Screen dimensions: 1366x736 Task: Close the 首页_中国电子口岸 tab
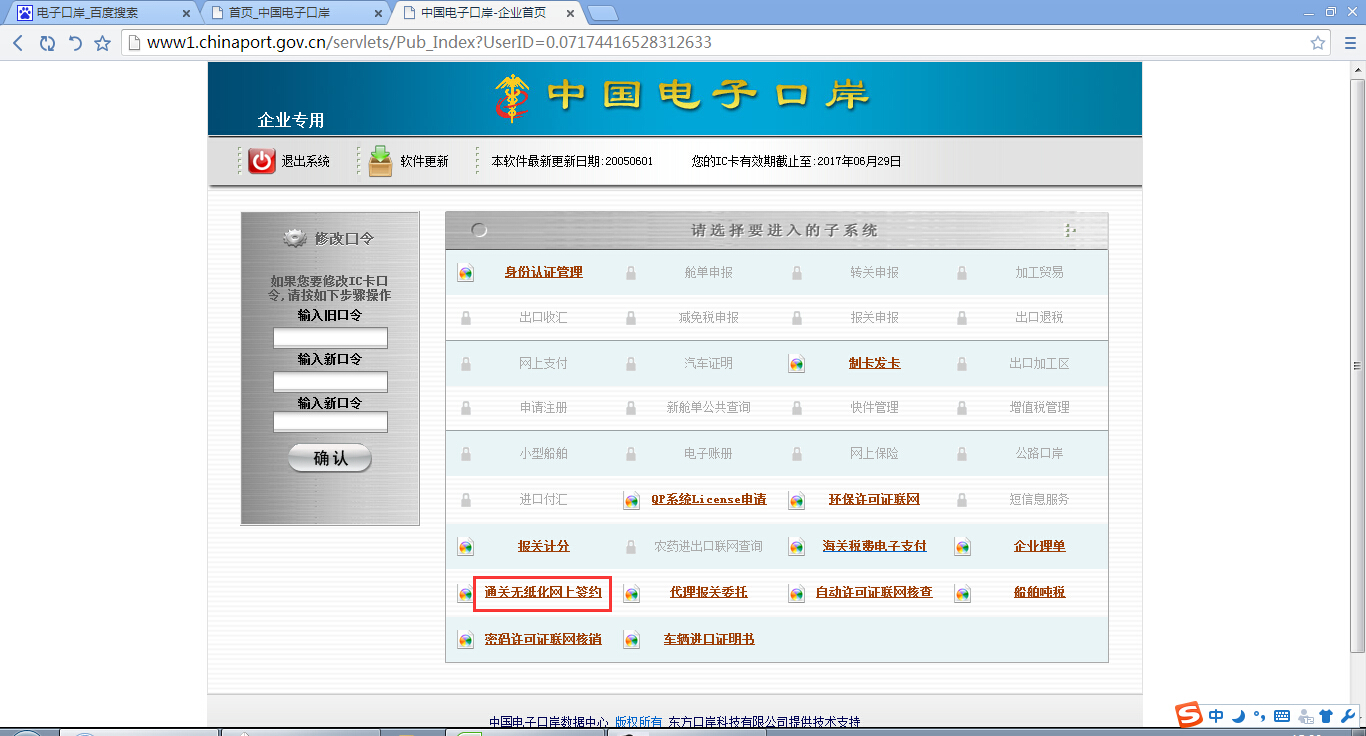(x=376, y=14)
